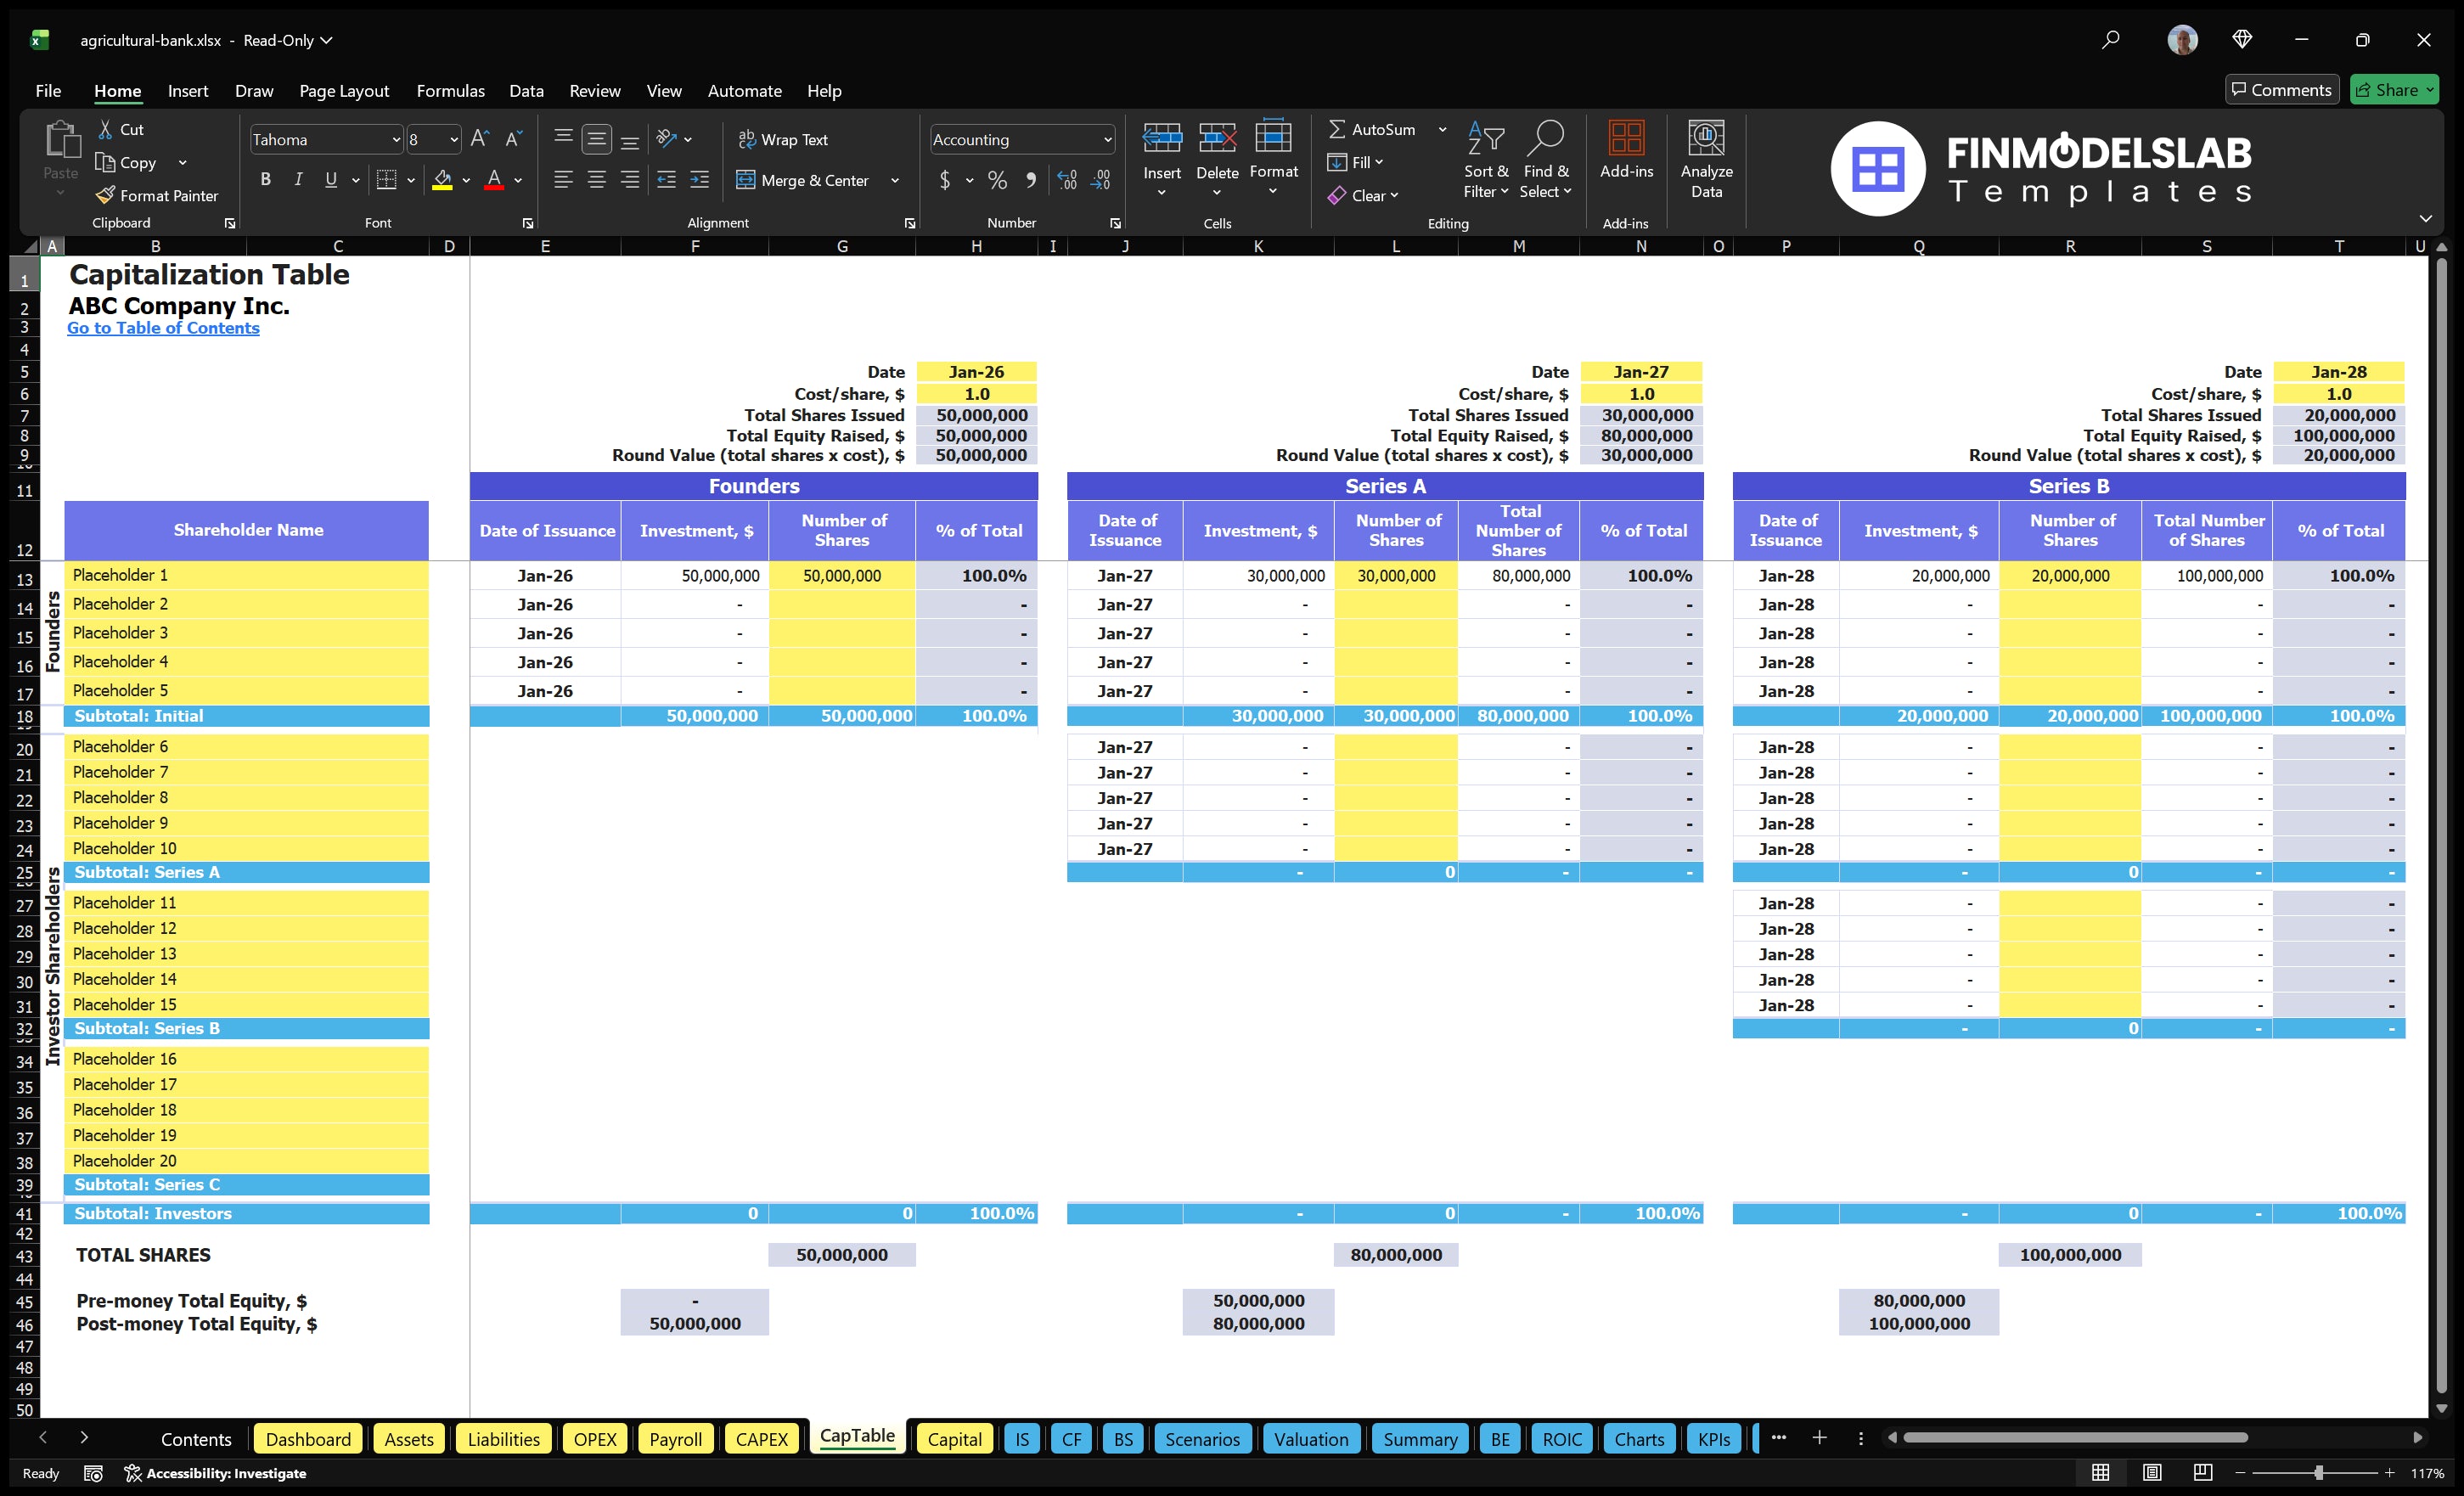The width and height of the screenshot is (2464, 1496).
Task: Open Find & Select
Action: [1545, 160]
